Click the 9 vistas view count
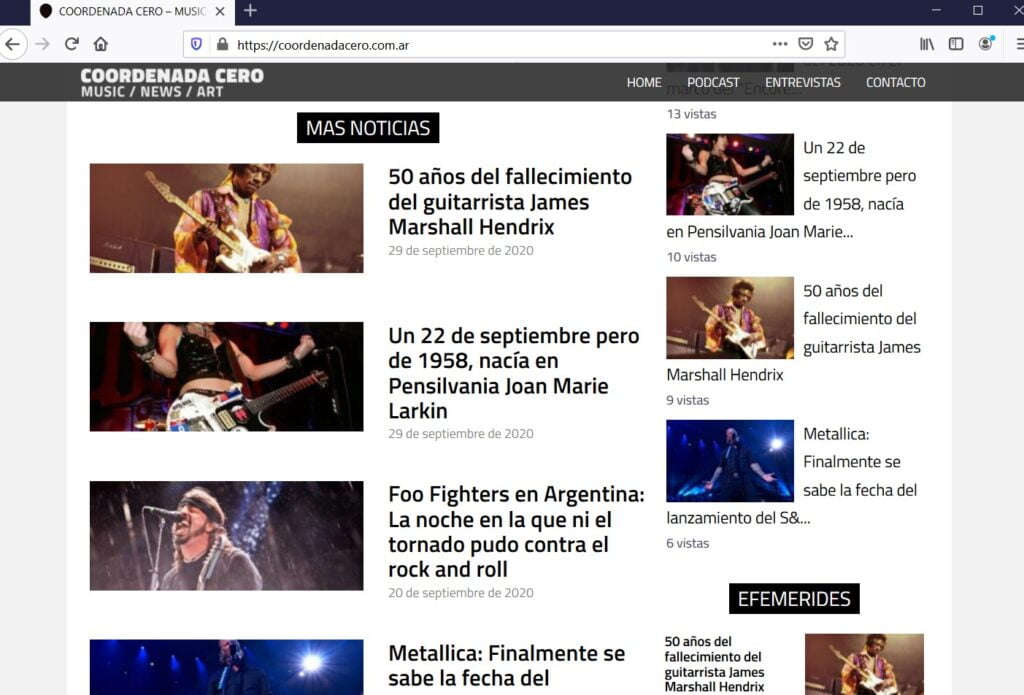 [687, 400]
